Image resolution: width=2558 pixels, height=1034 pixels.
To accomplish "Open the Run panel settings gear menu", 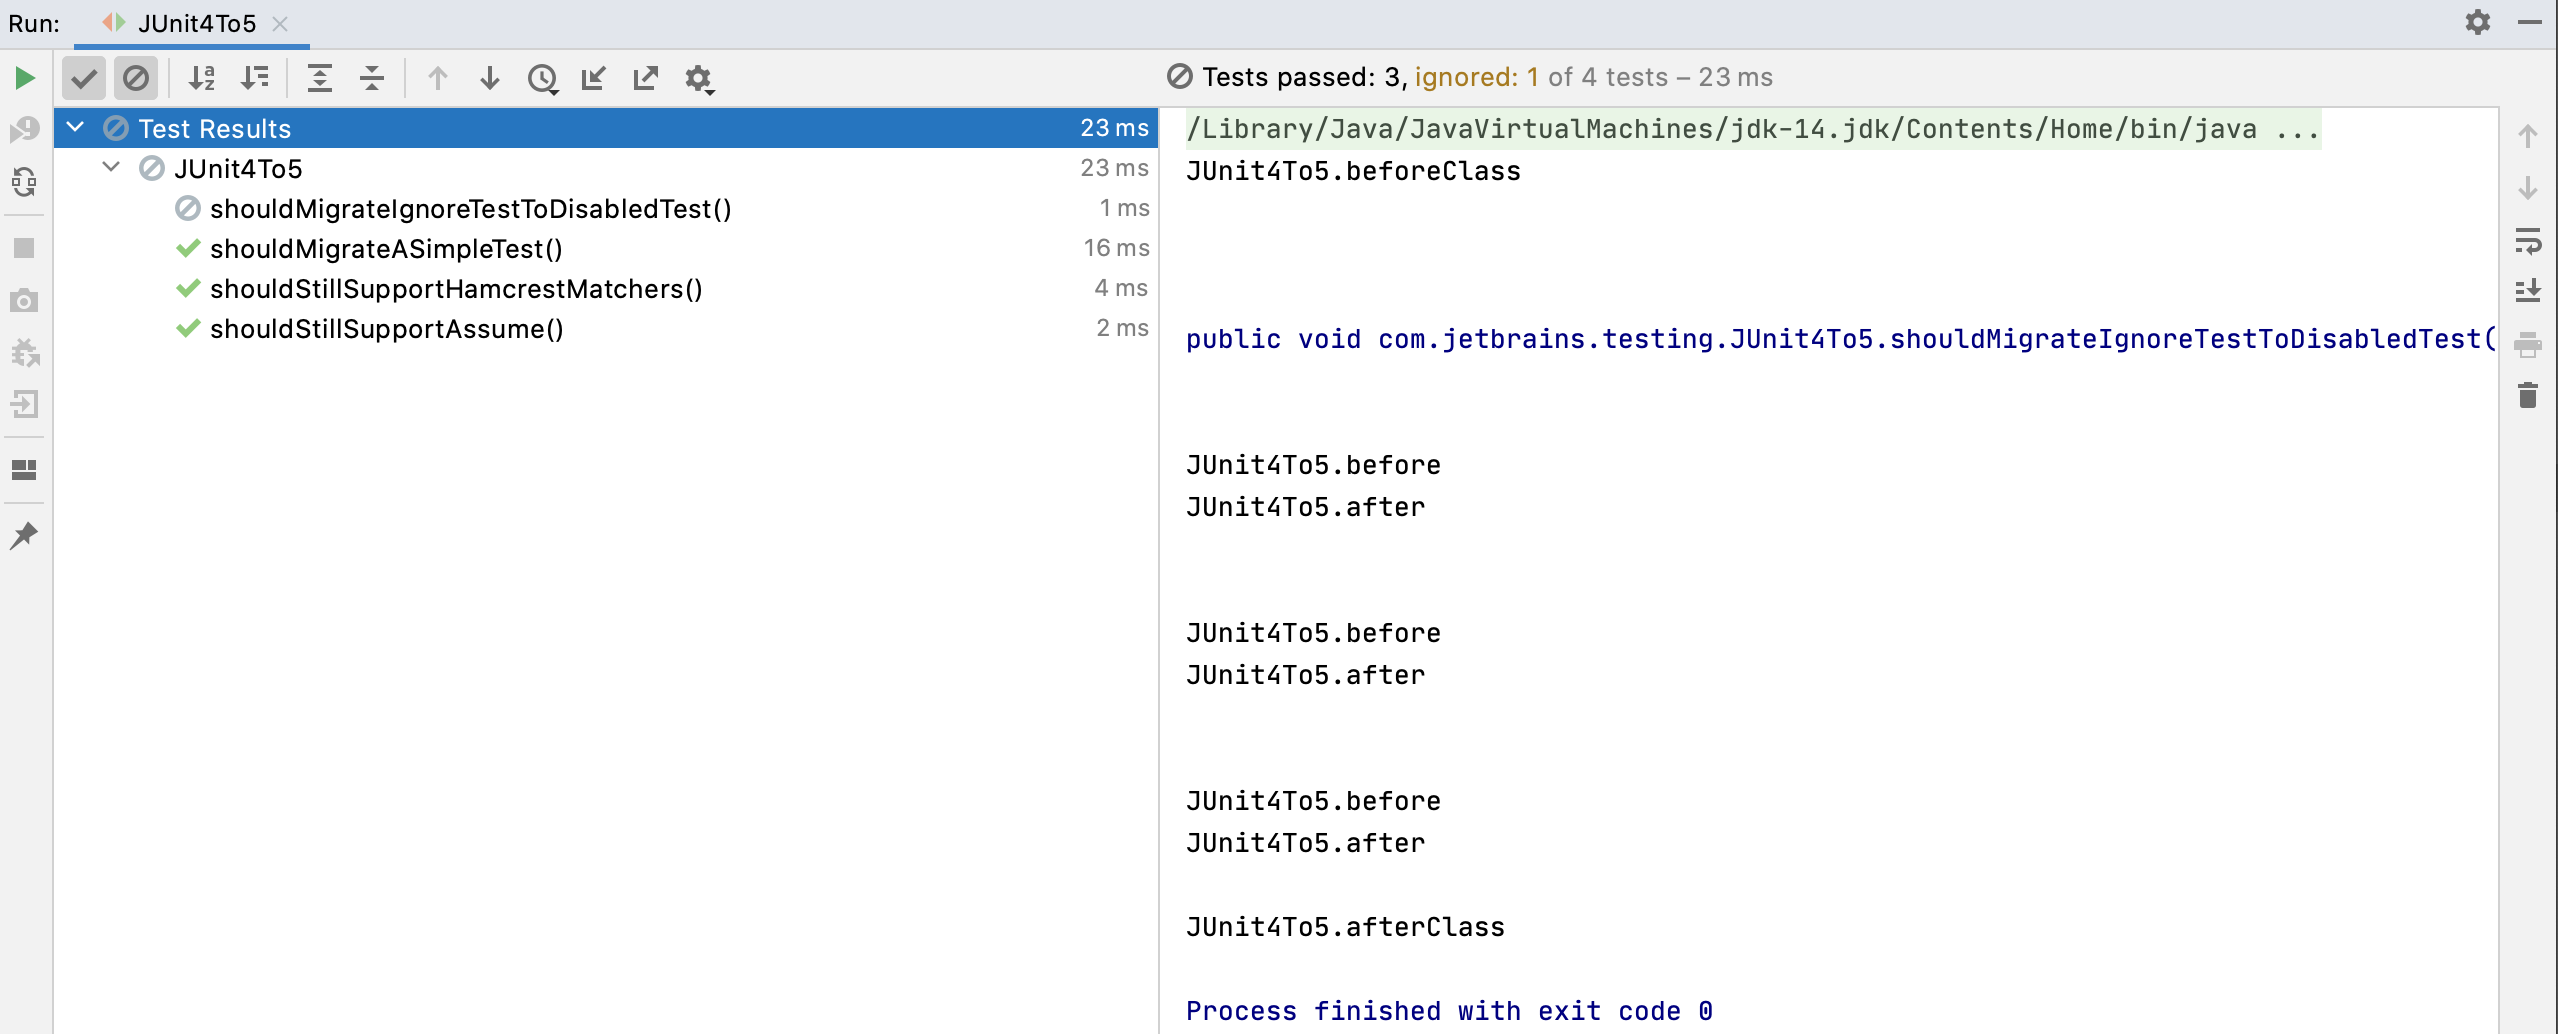I will pos(2477,22).
